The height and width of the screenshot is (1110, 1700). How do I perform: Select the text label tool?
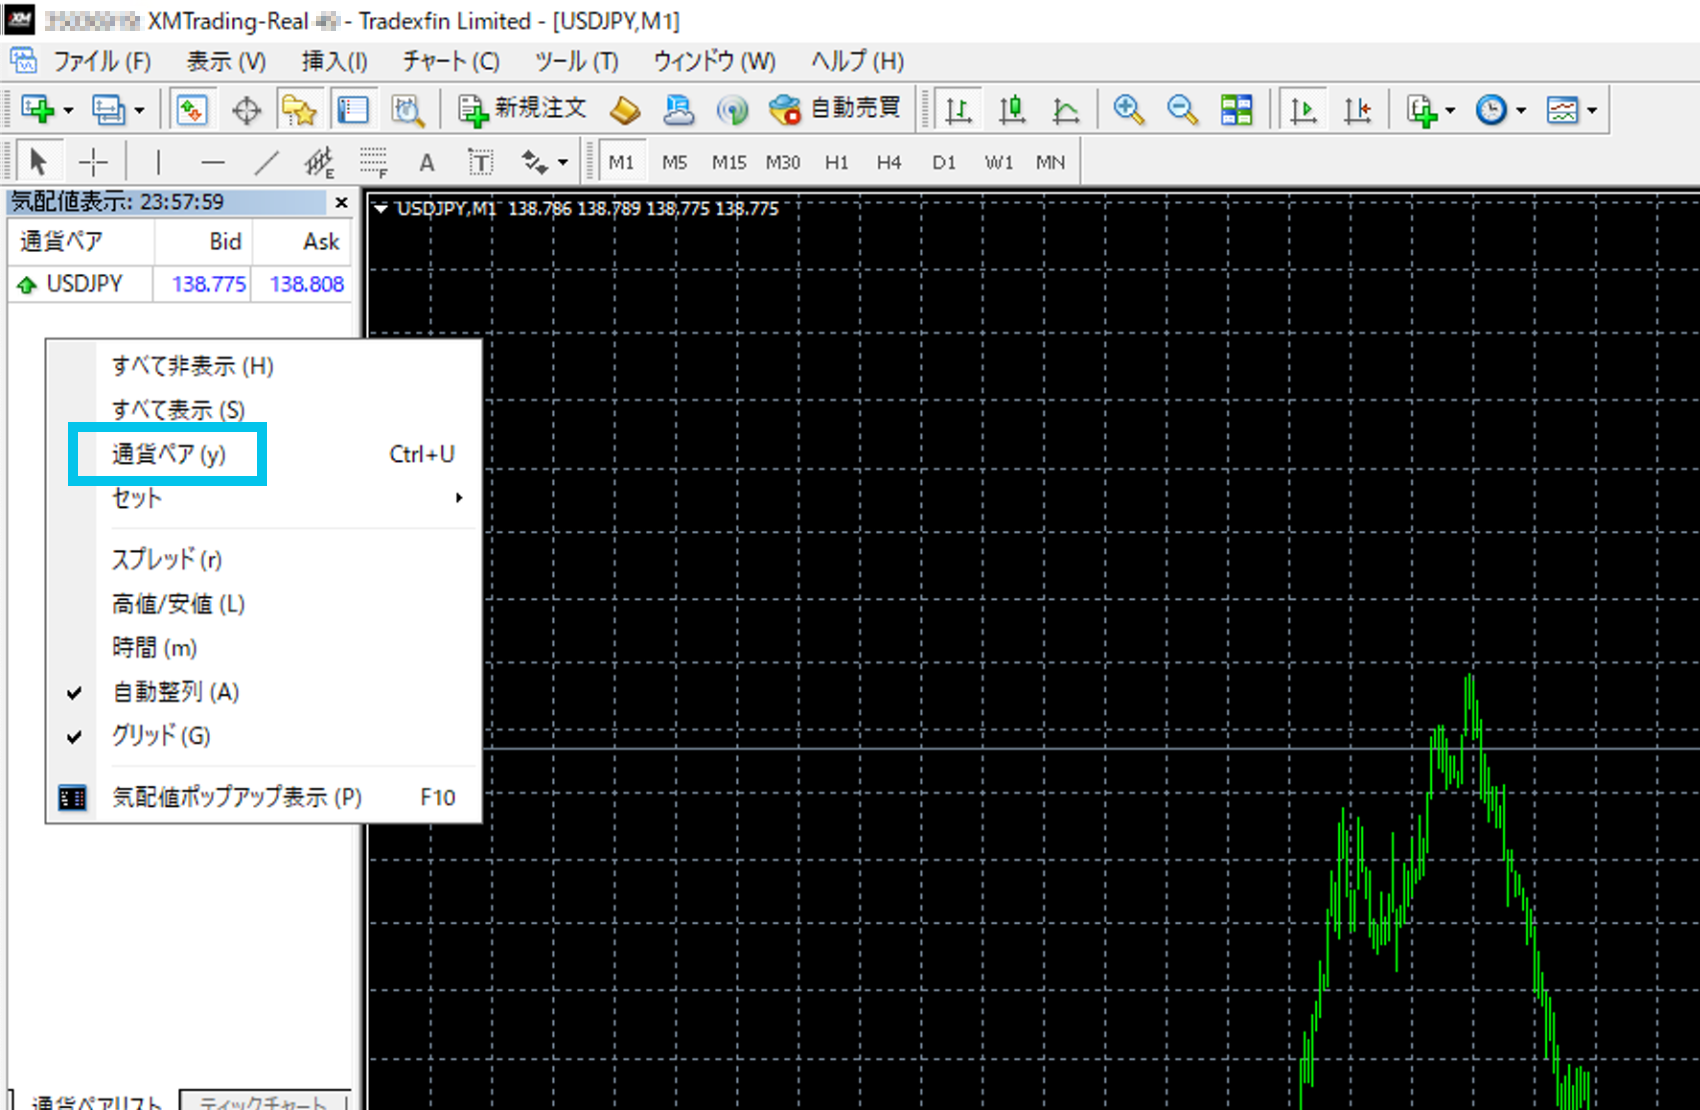(480, 162)
